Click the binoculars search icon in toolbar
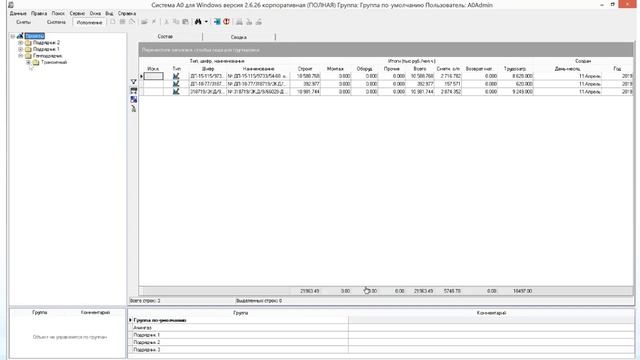640x360 pixels. [198, 22]
